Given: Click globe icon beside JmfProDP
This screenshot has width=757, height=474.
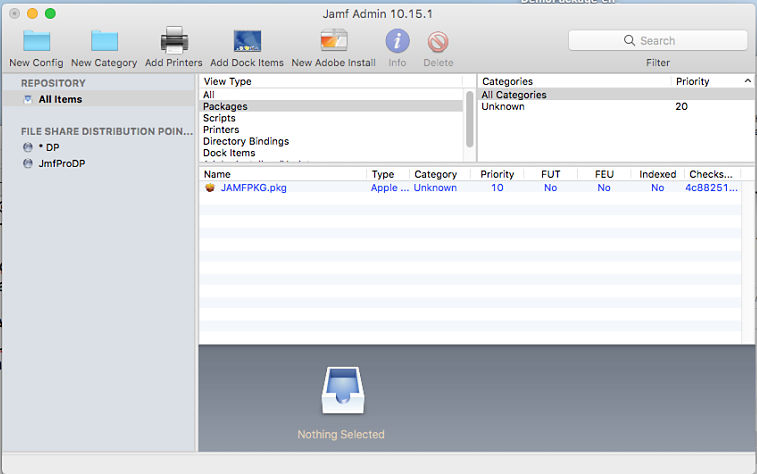Looking at the screenshot, I should [x=28, y=164].
